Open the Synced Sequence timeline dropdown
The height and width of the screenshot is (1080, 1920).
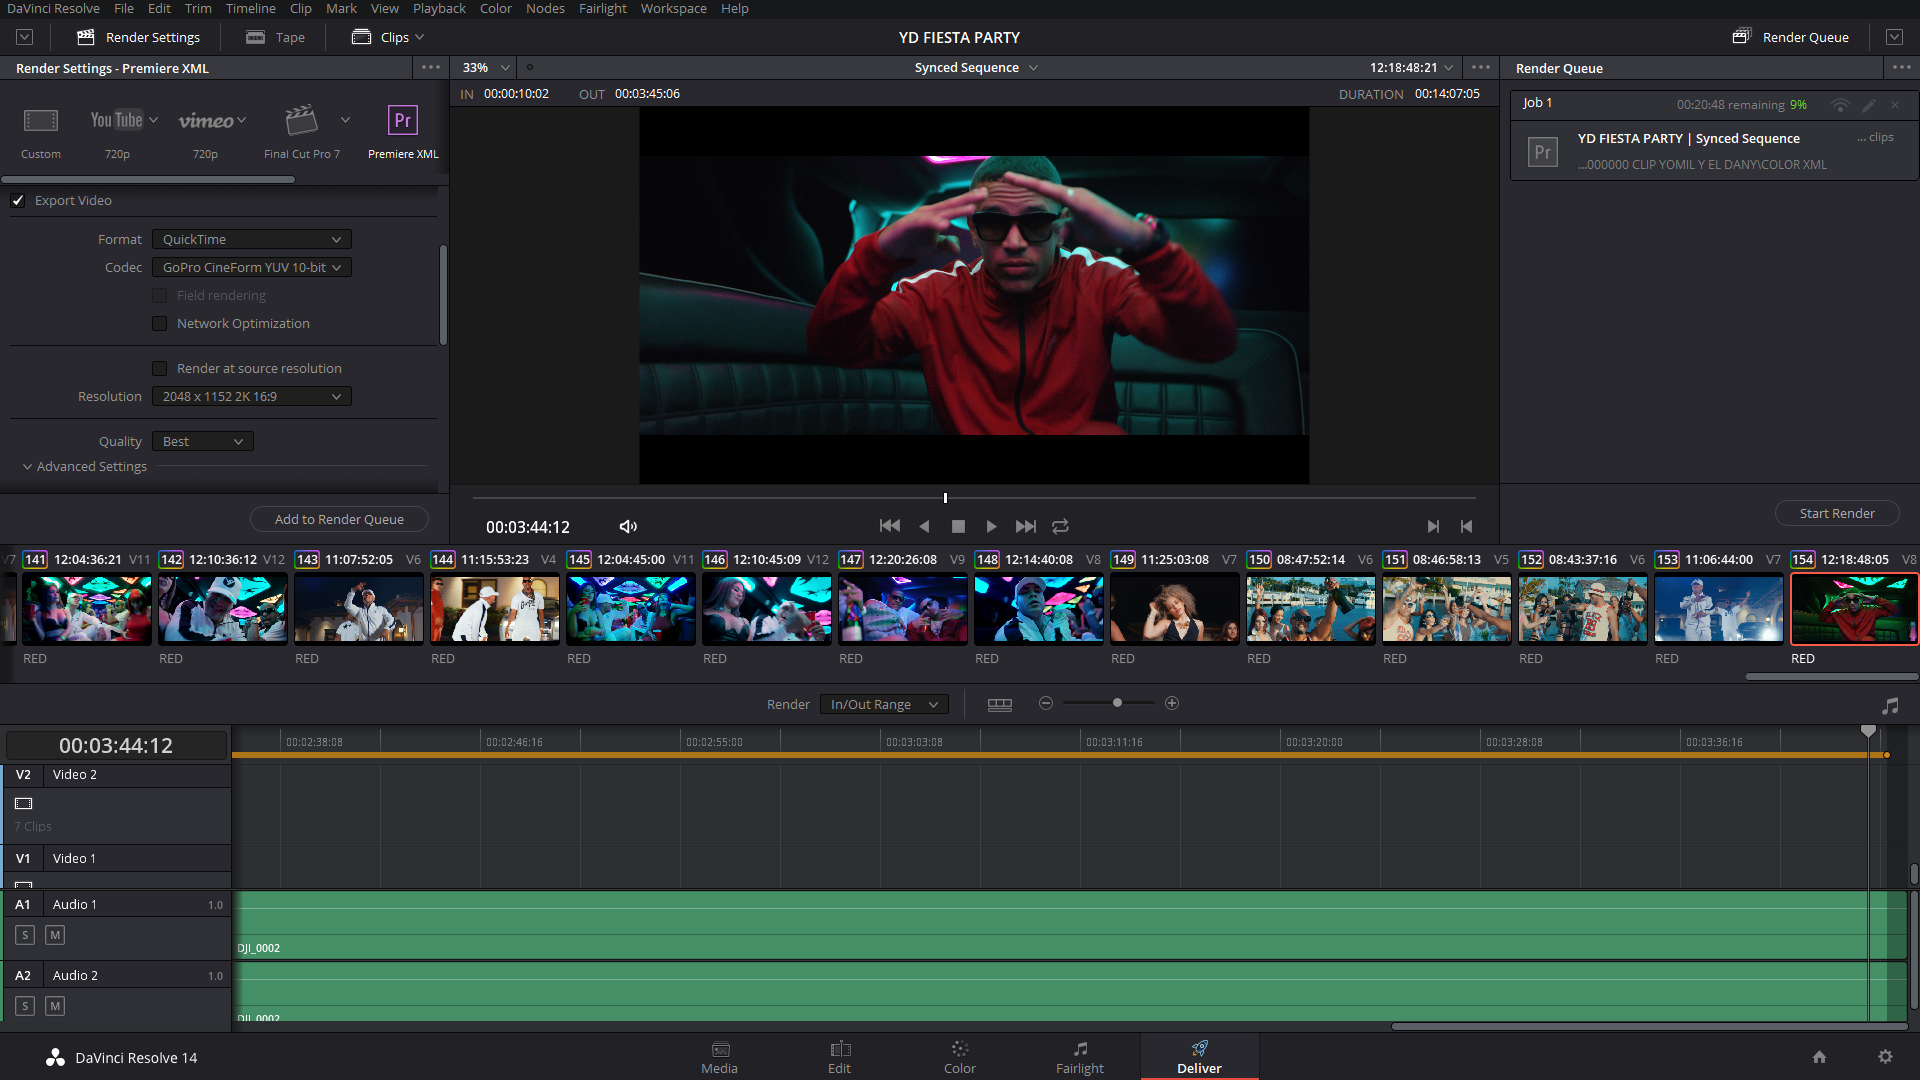coord(976,68)
